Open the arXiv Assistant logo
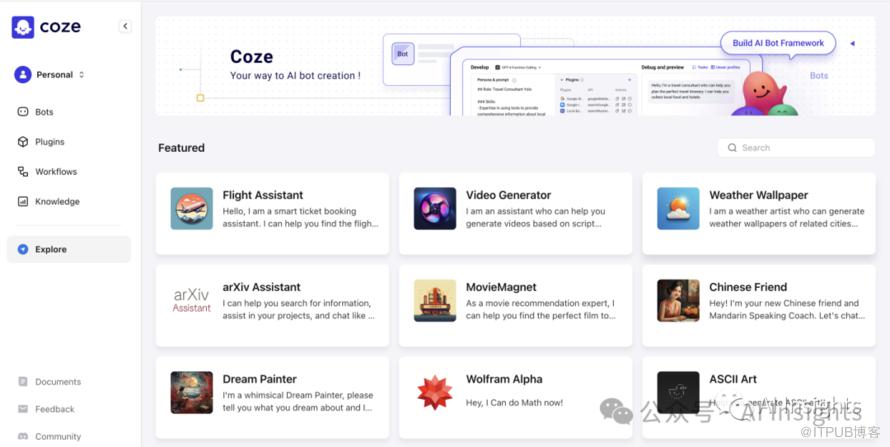The height and width of the screenshot is (447, 890). tap(192, 300)
